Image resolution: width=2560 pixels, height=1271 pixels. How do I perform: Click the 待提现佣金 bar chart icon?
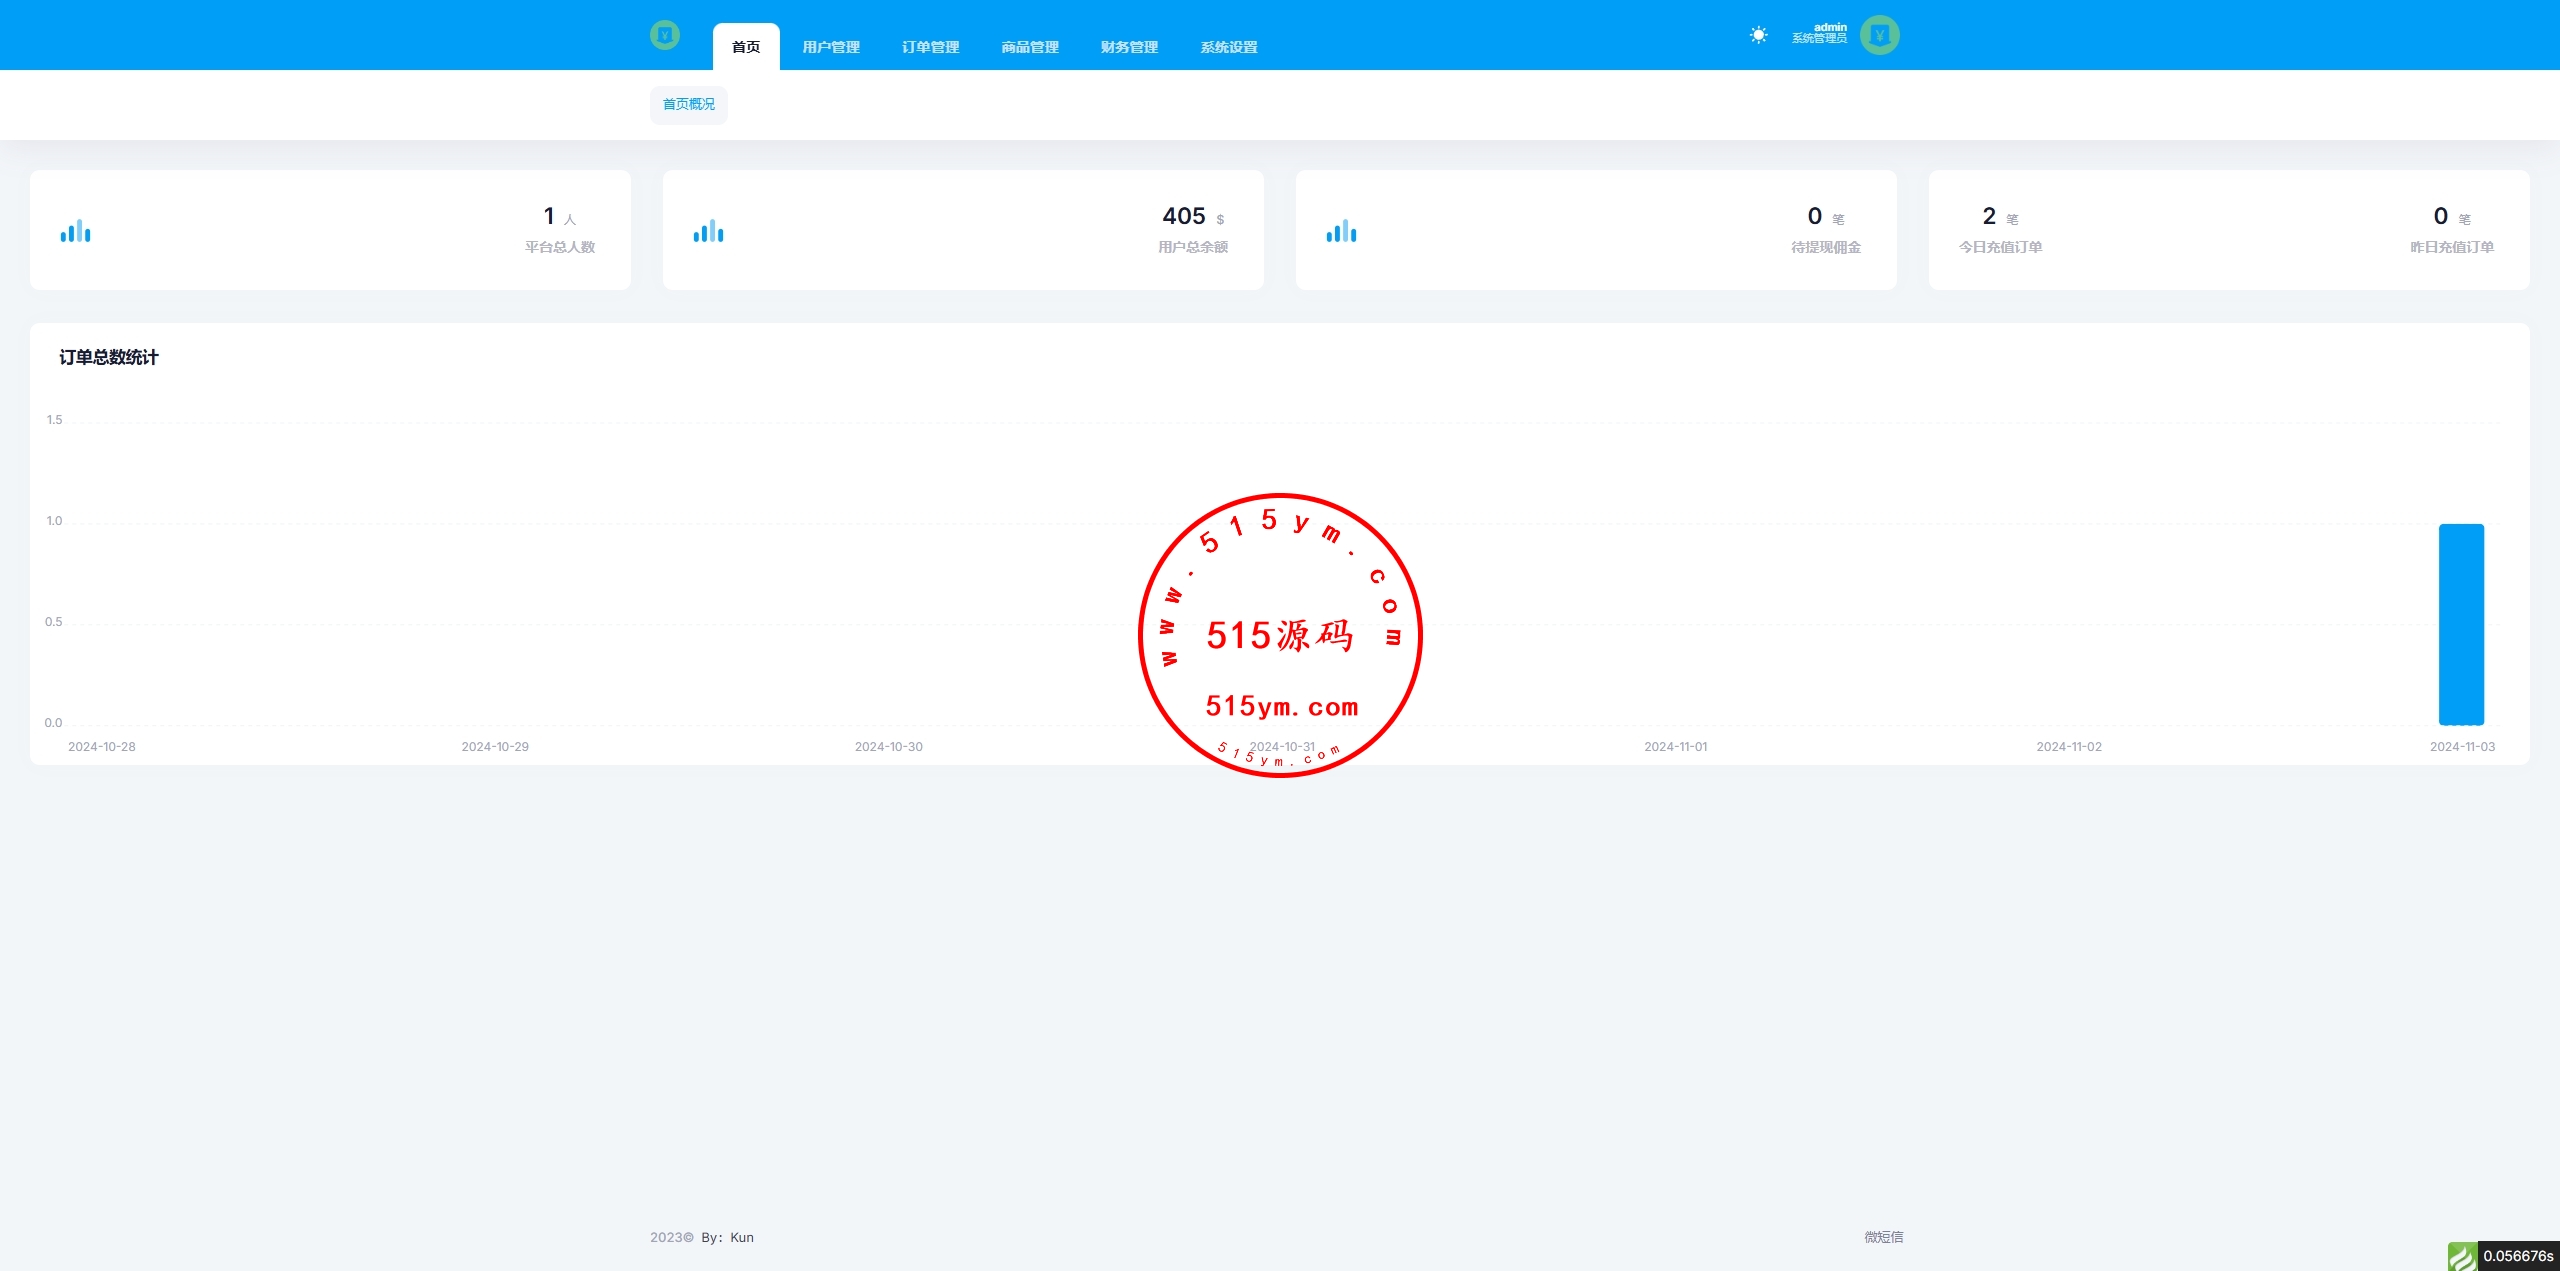point(1341,231)
